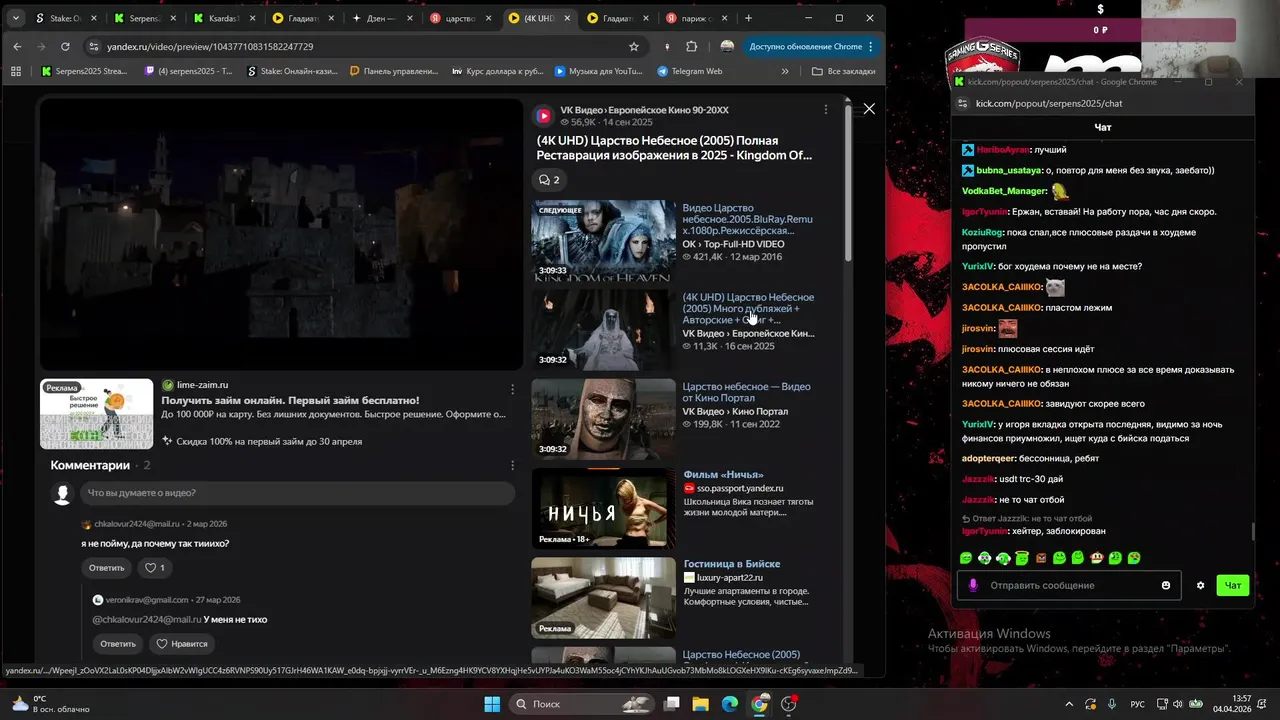The height and width of the screenshot is (720, 1280).
Task: Open the Kingdom of Heaven следующее thumbnail
Action: [603, 241]
